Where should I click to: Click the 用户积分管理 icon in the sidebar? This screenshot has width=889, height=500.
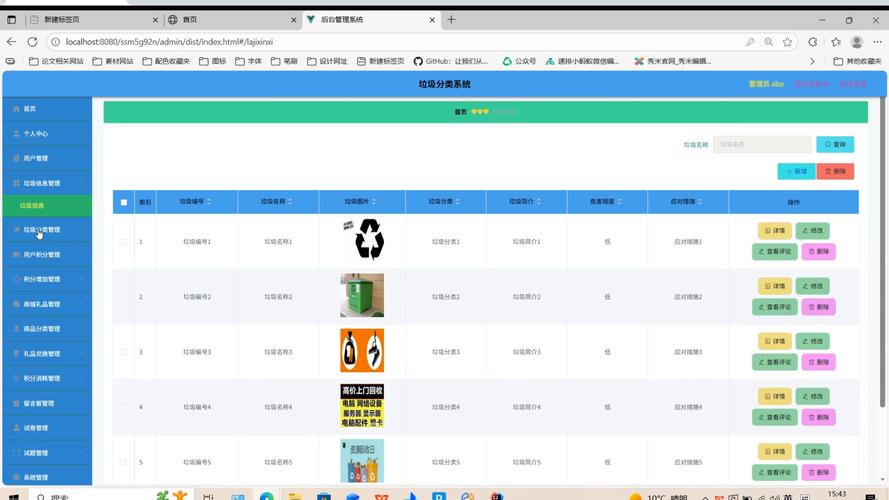click(16, 255)
